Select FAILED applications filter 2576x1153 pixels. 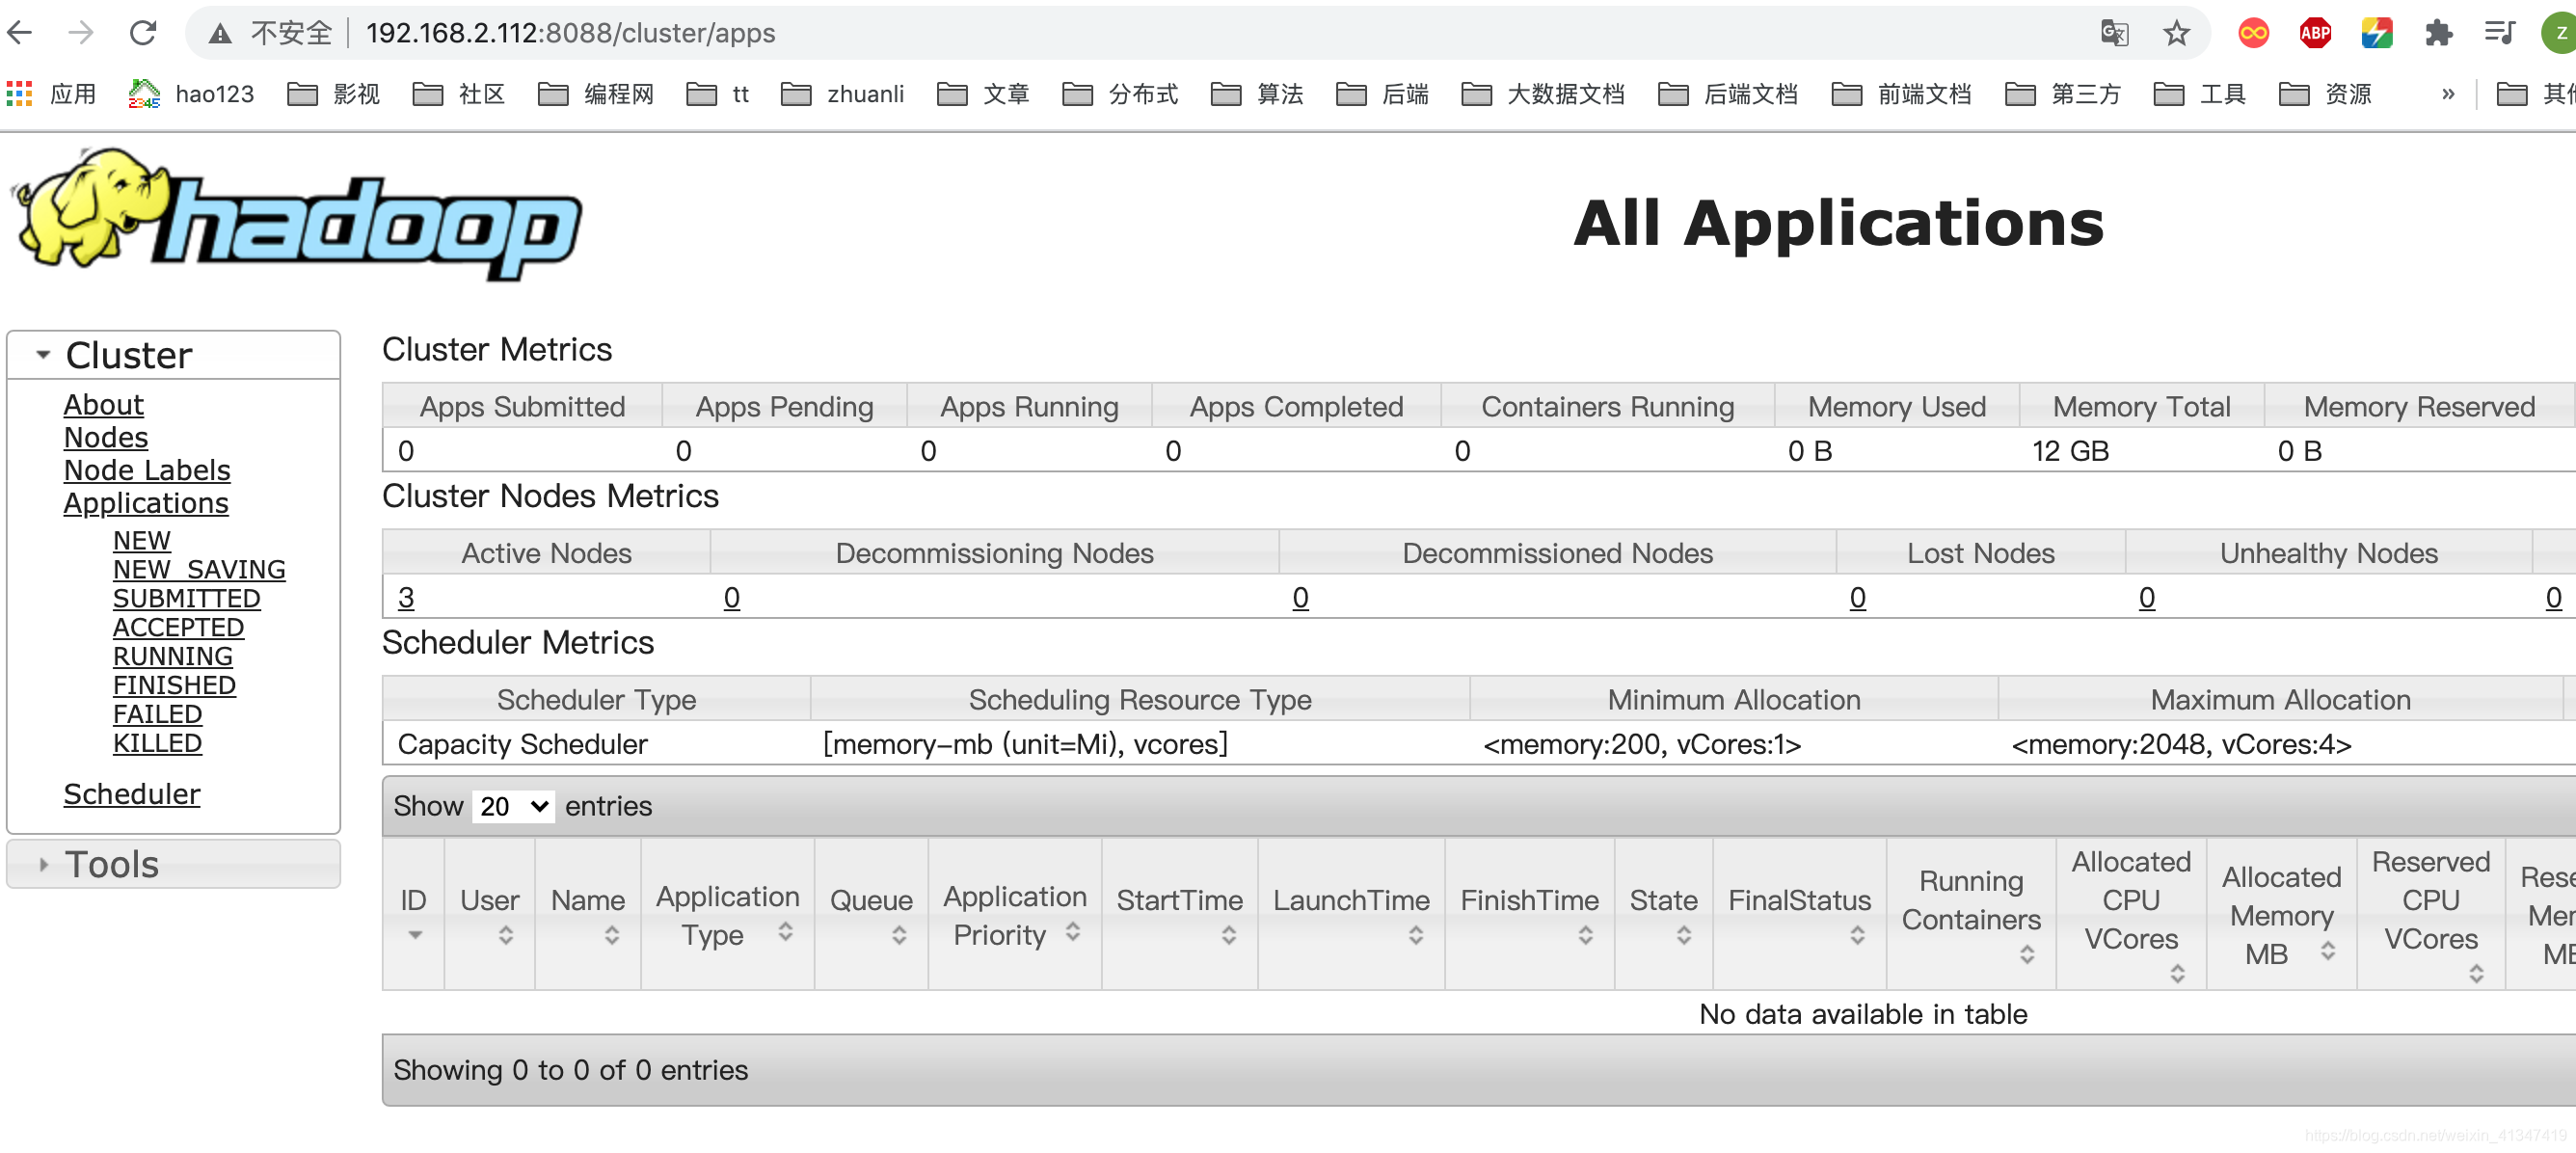point(156,712)
